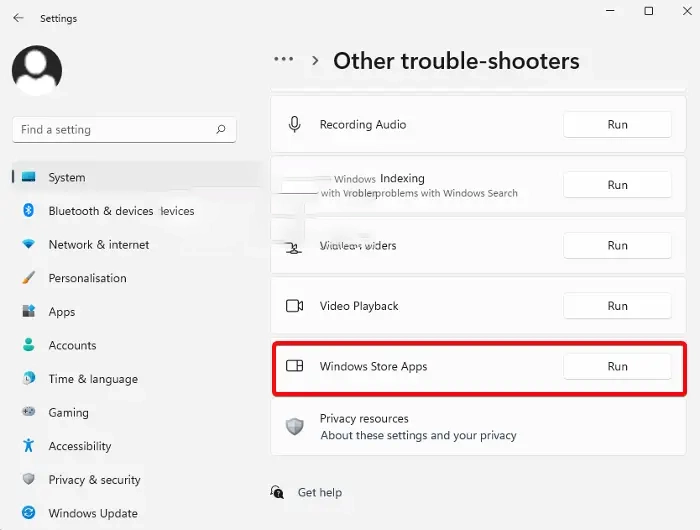Click the Privacy resources shield icon

click(295, 427)
